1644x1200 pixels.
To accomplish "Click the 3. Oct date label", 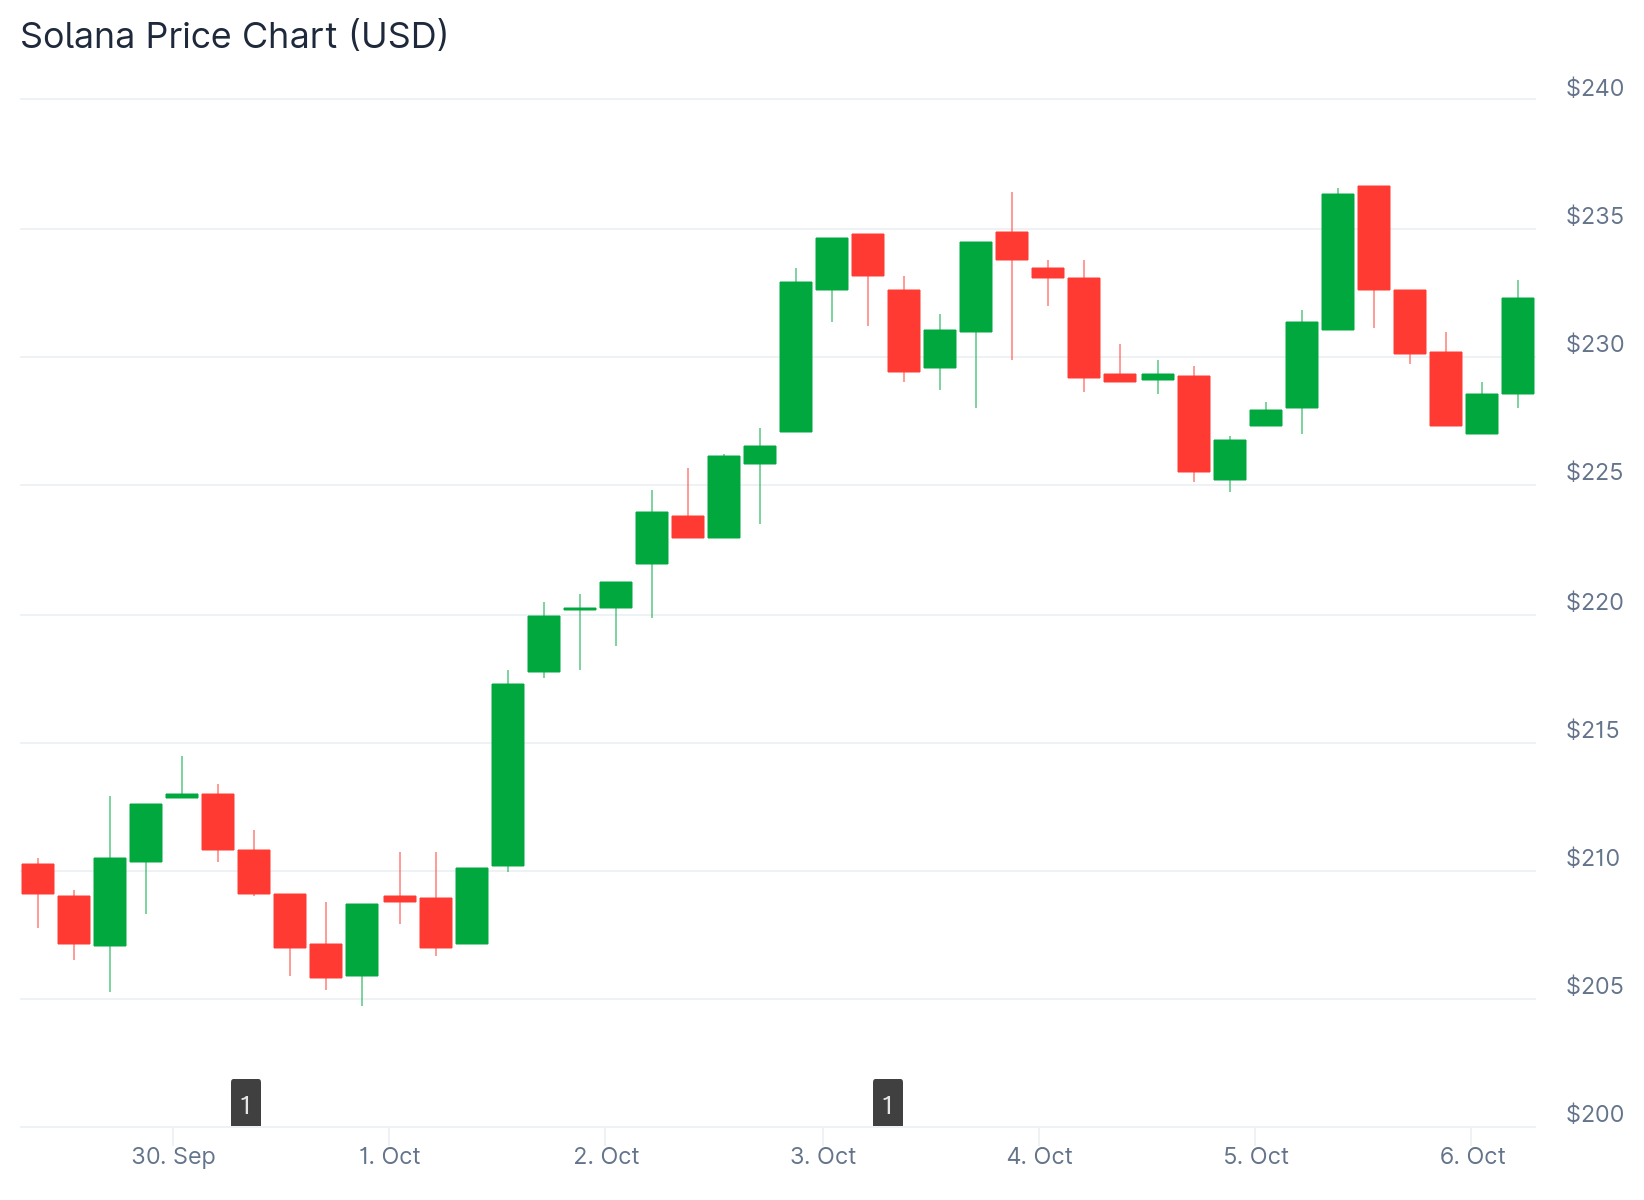I will (823, 1156).
